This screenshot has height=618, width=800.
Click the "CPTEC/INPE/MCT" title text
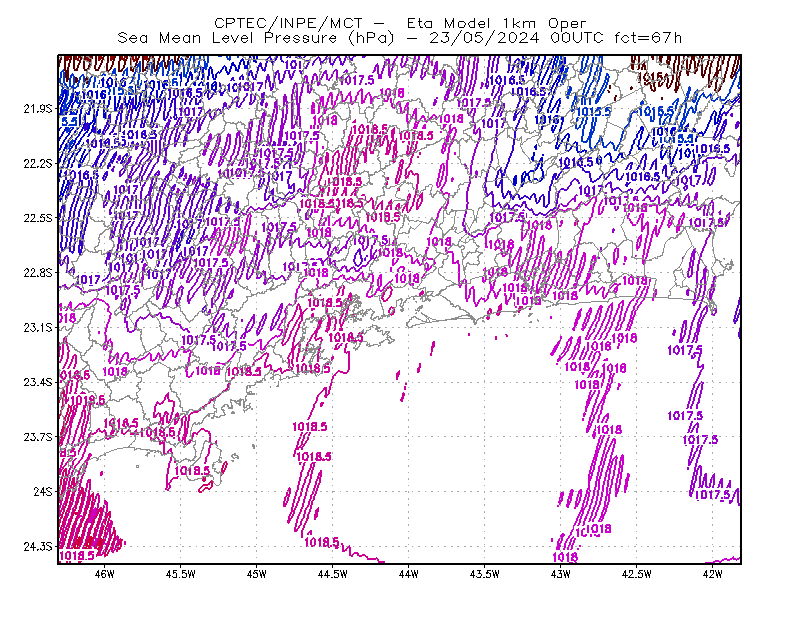[288, 23]
